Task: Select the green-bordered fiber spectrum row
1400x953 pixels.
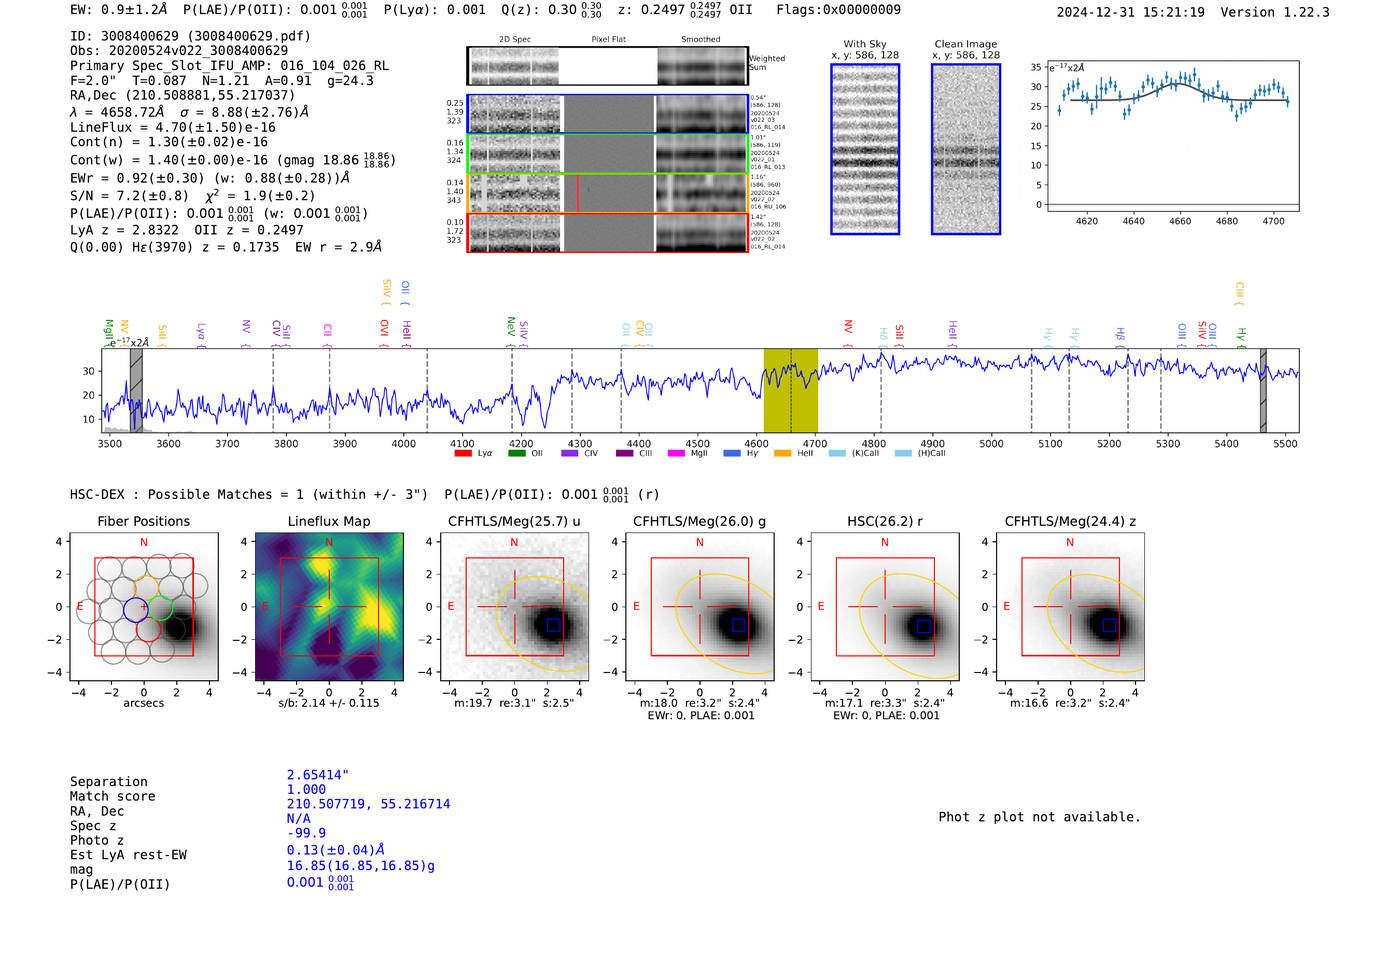Action: click(608, 154)
